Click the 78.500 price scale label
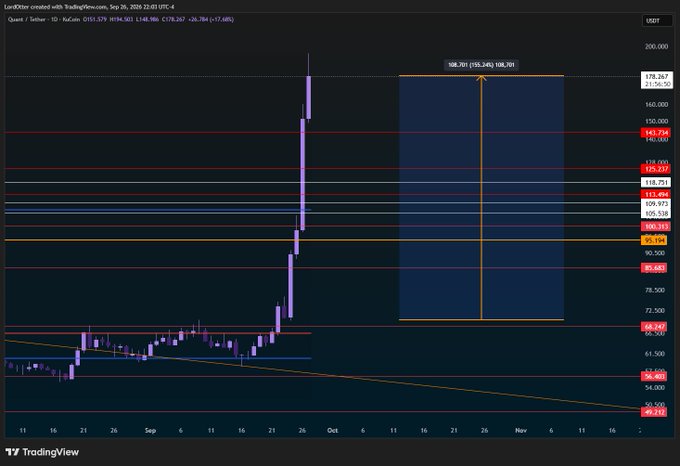 (x=655, y=290)
